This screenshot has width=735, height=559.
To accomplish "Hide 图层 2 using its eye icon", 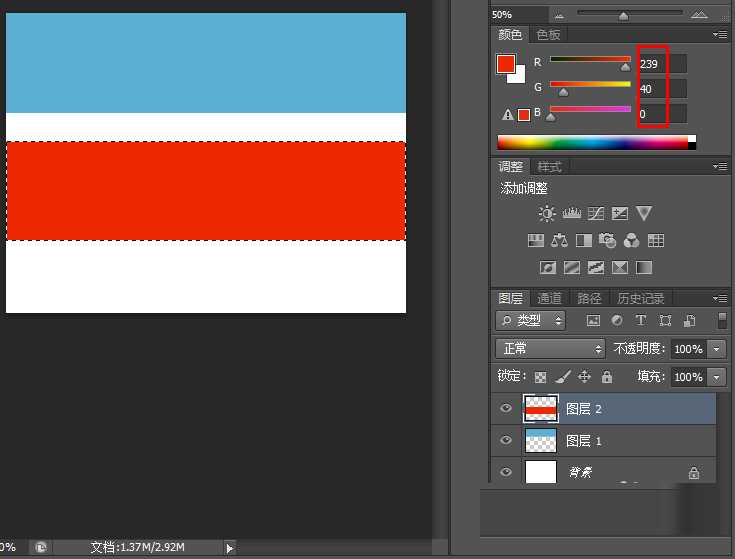I will (506, 409).
